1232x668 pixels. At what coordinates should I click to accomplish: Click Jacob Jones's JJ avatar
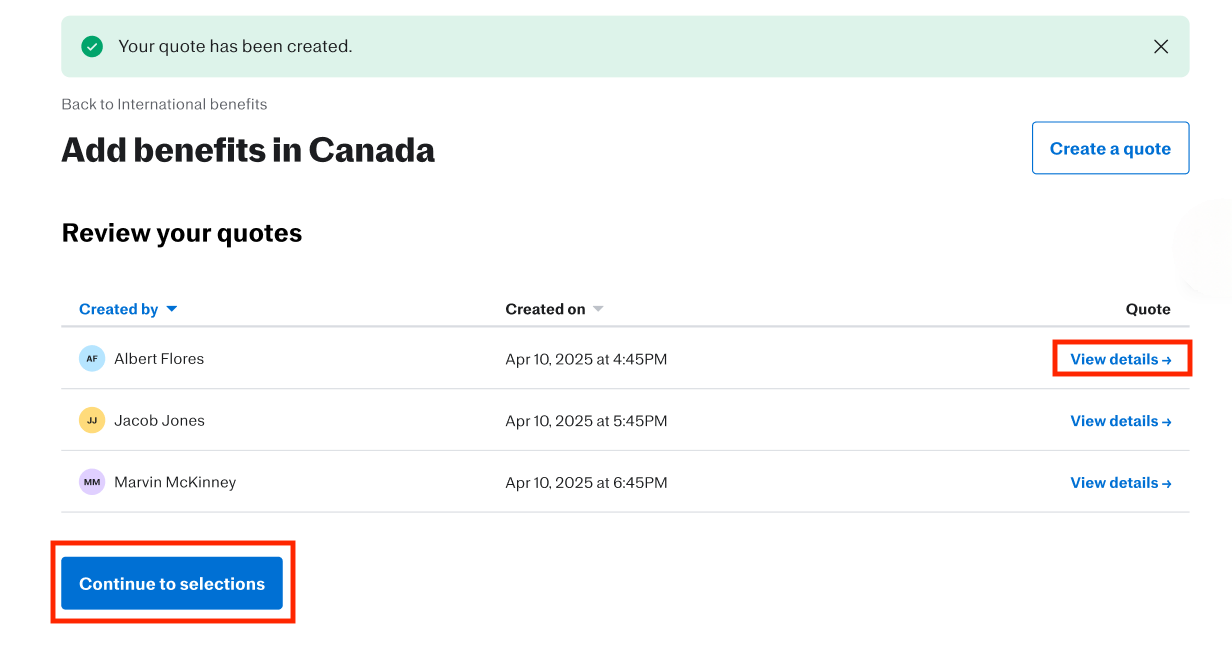tap(92, 421)
